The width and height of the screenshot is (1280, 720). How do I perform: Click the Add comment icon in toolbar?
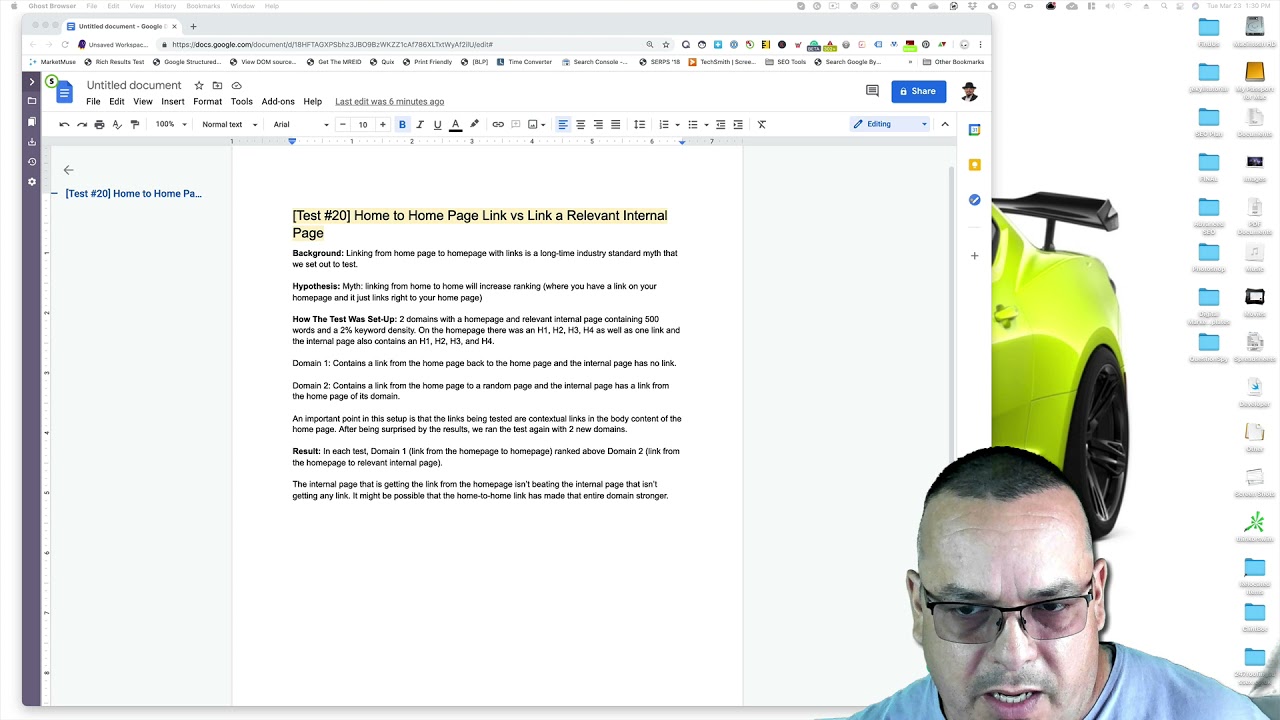point(515,124)
